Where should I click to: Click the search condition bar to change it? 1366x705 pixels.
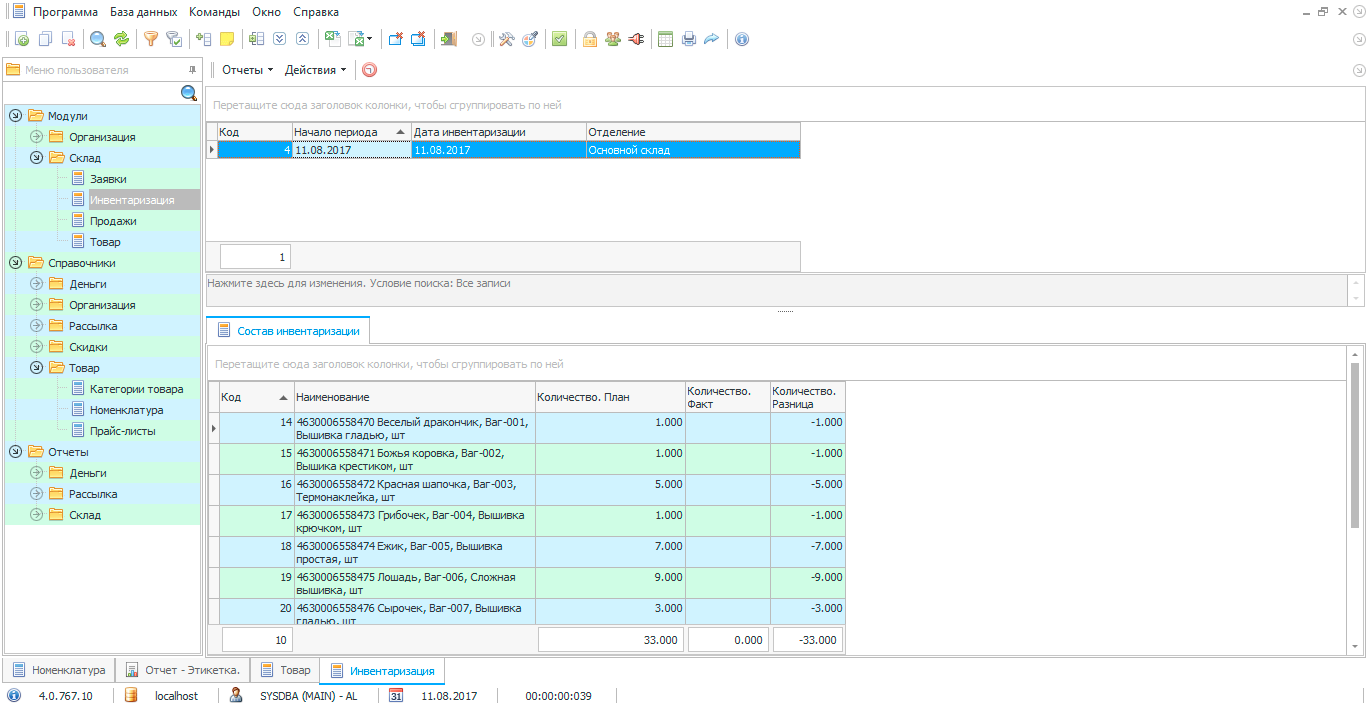tap(777, 291)
